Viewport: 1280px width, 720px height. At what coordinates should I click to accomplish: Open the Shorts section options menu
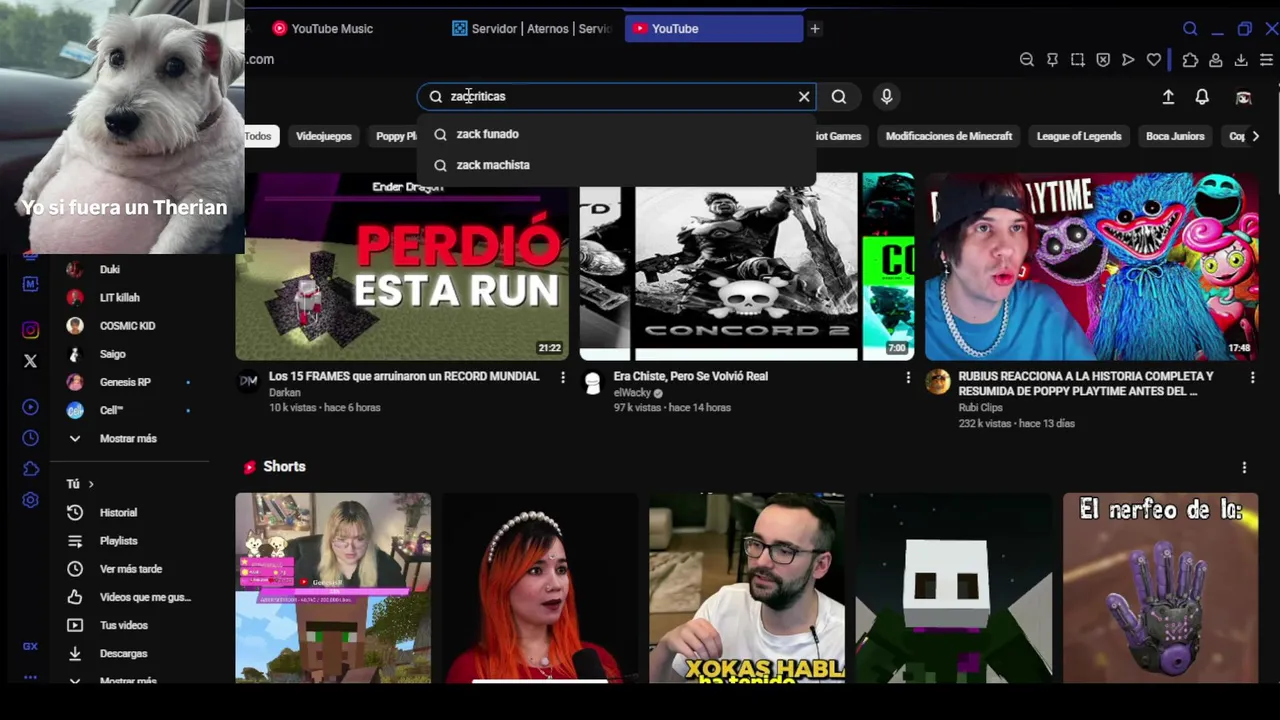click(x=1244, y=467)
